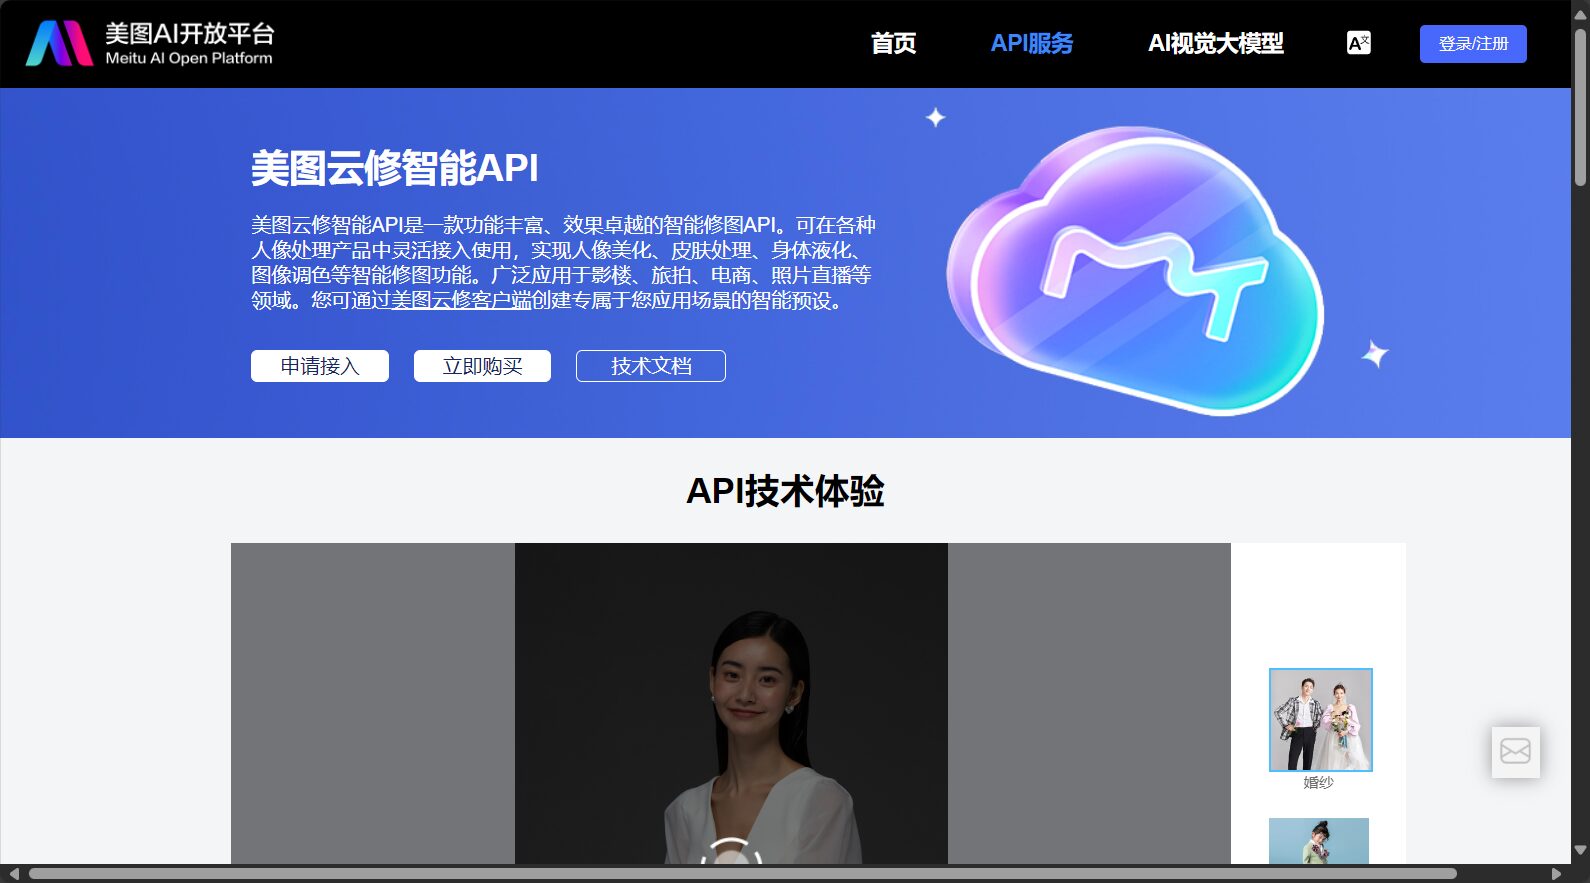Open the mail contact floating icon
This screenshot has width=1590, height=883.
pyautogui.click(x=1515, y=751)
